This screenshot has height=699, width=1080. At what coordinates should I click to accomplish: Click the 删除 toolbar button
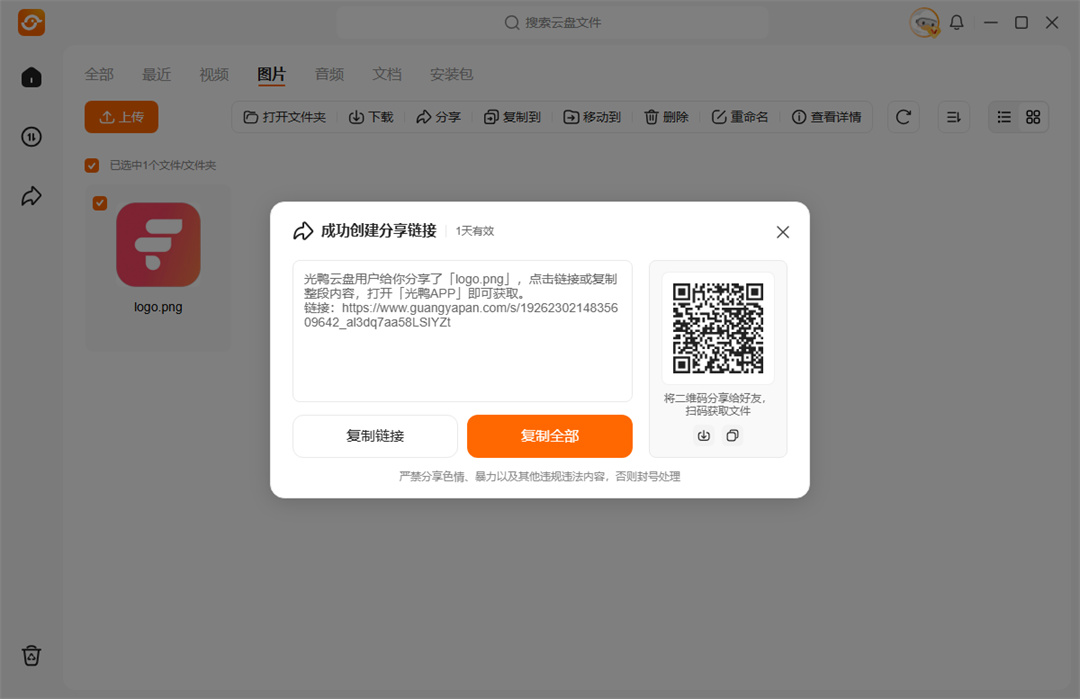click(x=666, y=117)
